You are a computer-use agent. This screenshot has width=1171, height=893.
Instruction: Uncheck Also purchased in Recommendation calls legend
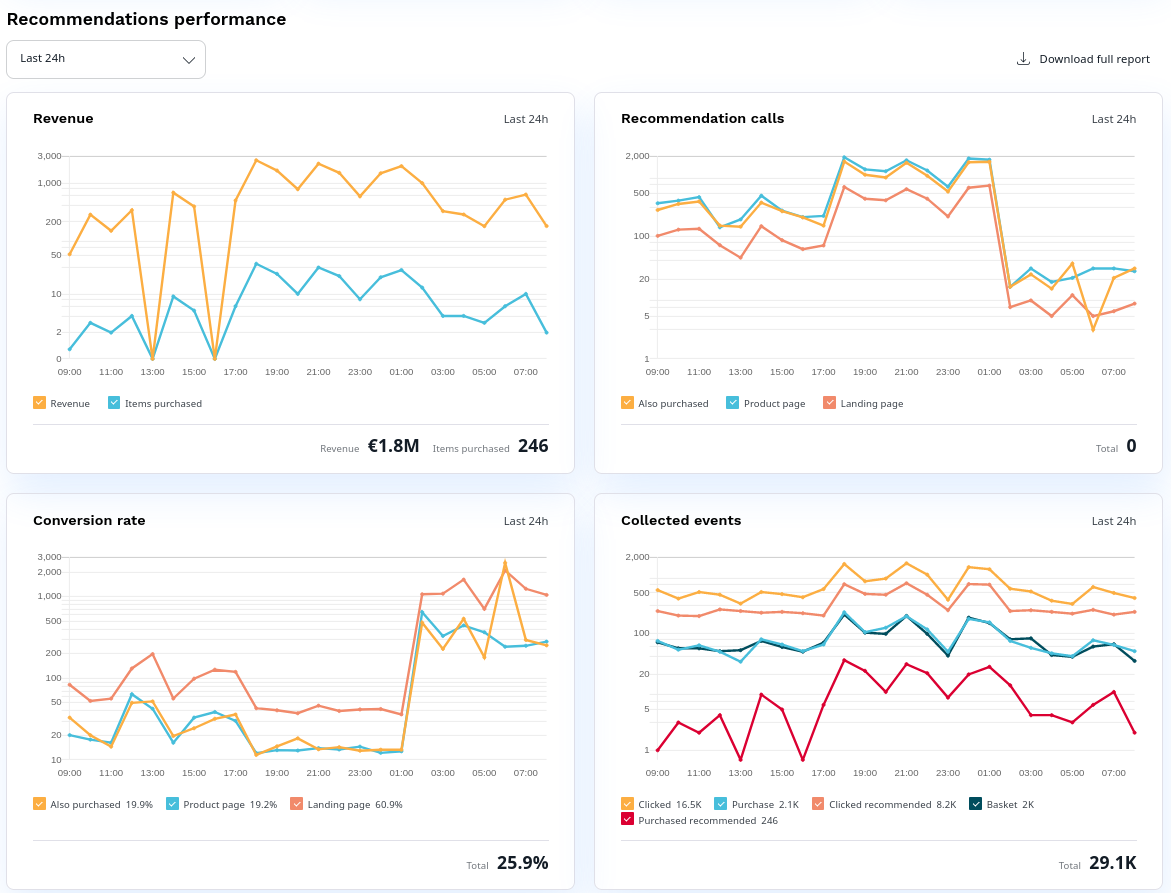pyautogui.click(x=628, y=403)
